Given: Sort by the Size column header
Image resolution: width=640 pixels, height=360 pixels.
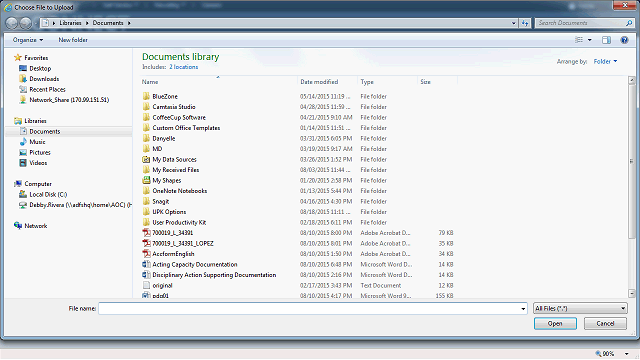Looking at the screenshot, I should (x=437, y=82).
